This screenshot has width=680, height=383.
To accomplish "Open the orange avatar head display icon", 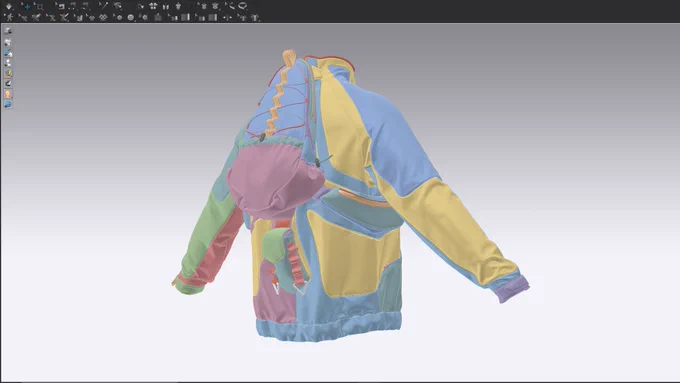I will (x=8, y=94).
